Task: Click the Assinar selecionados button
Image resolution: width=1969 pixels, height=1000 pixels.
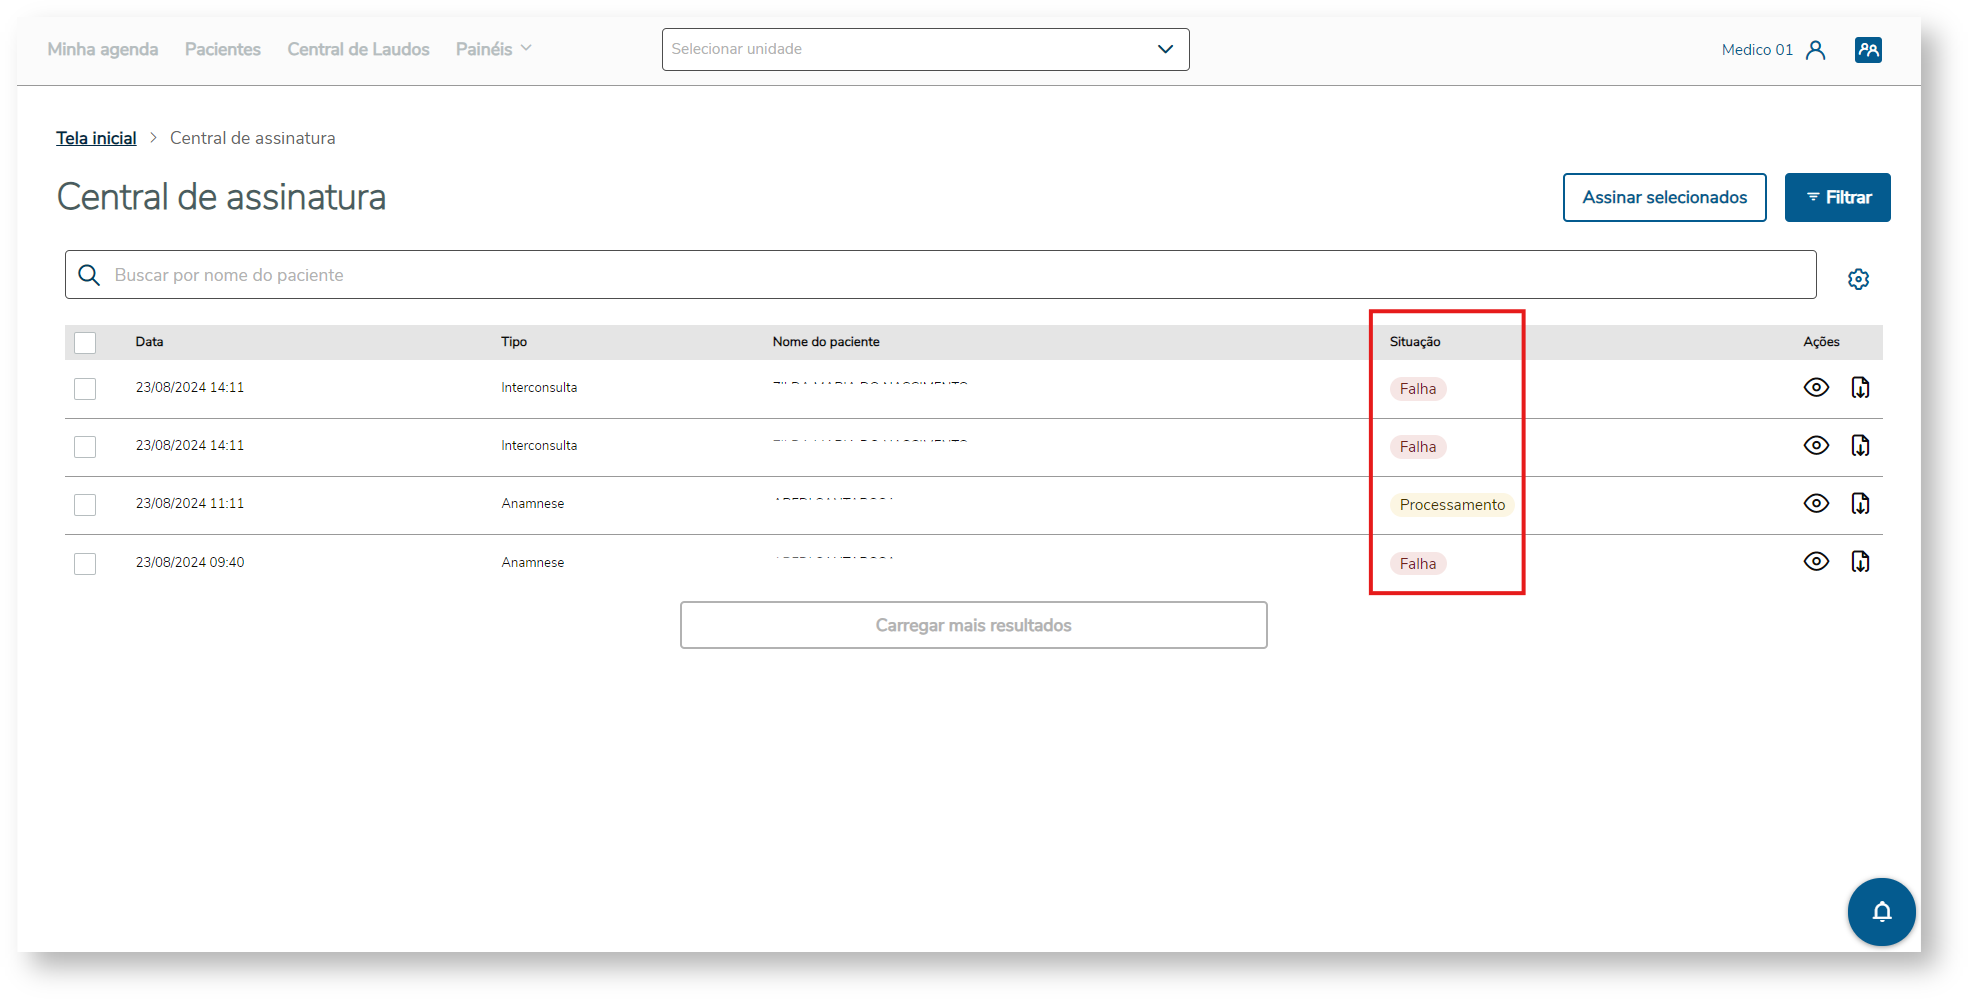Action: click(x=1664, y=198)
